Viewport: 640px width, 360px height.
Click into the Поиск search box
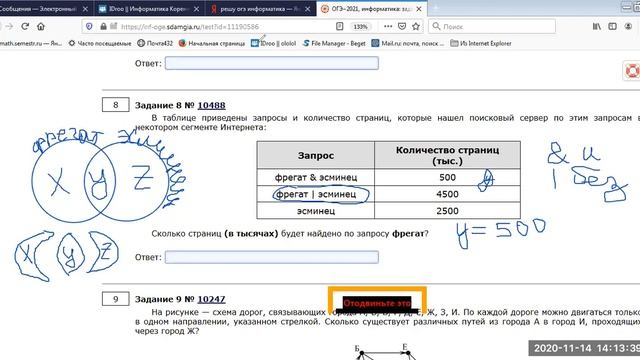(x=492, y=27)
